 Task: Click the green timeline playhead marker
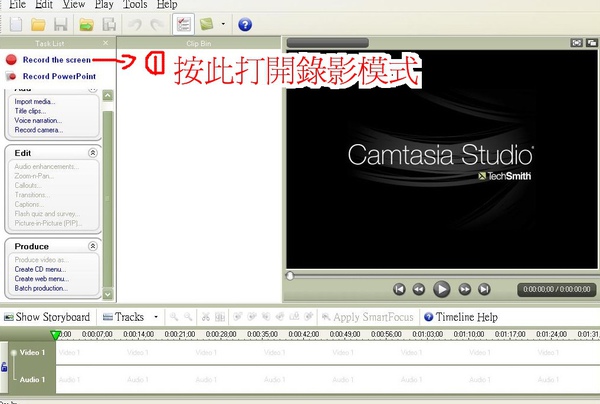click(55, 335)
